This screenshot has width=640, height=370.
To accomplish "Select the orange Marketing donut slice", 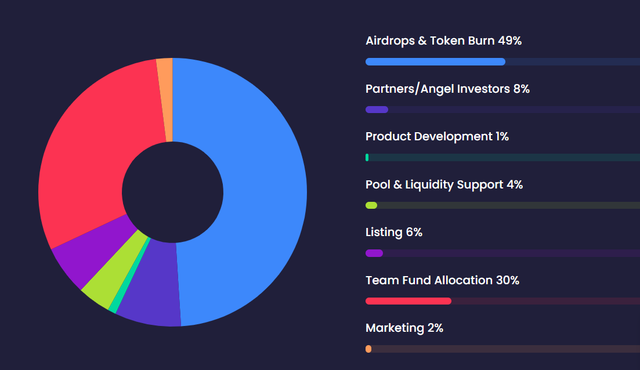I will pos(165,98).
